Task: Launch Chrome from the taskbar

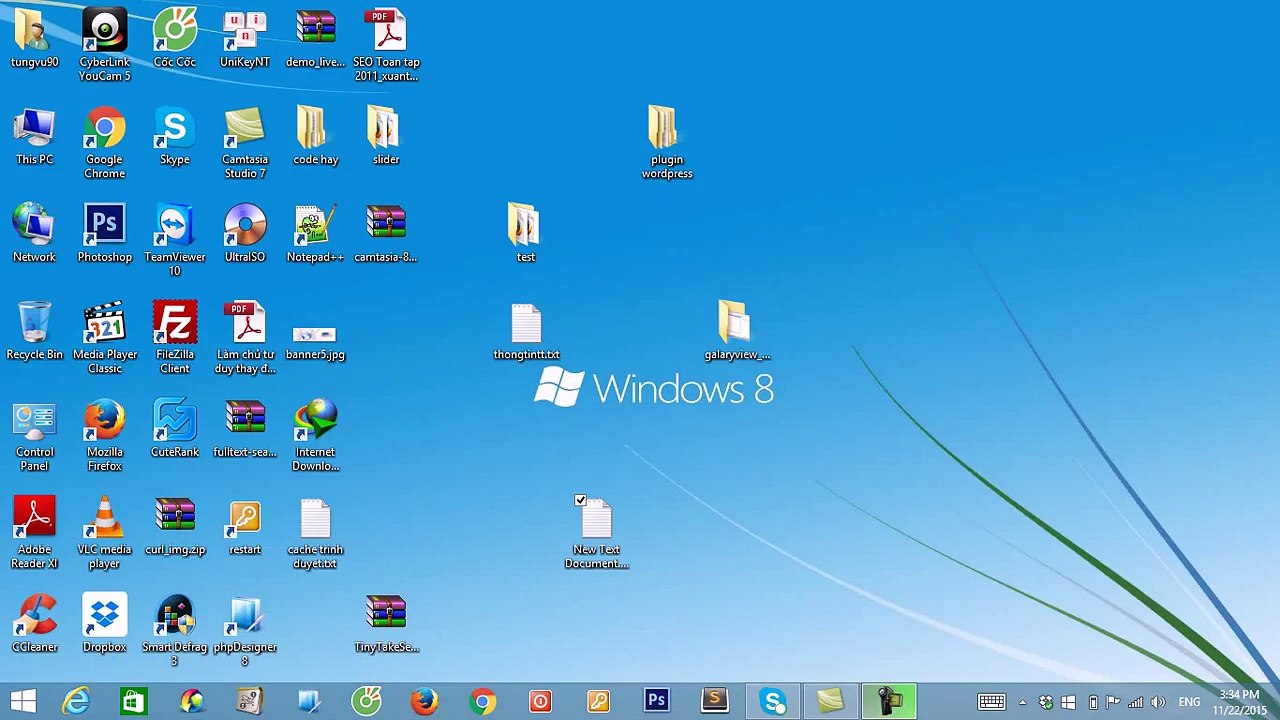Action: click(x=482, y=701)
